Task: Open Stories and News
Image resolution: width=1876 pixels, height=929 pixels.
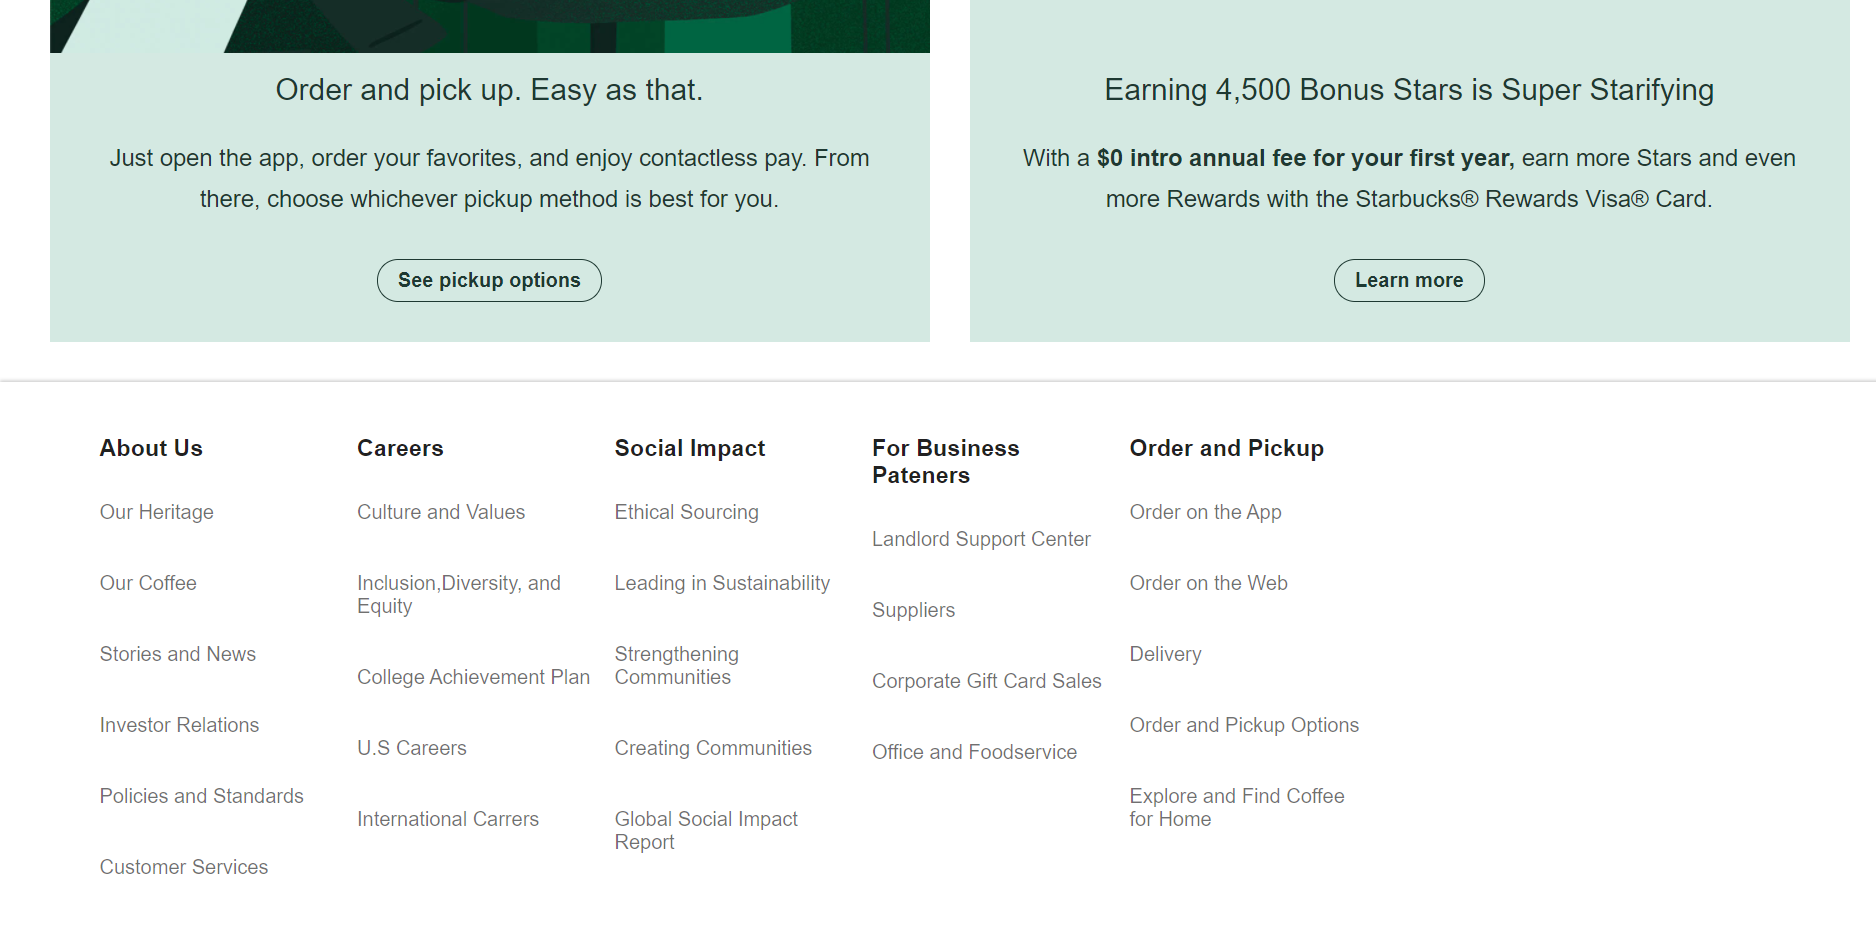Action: click(x=177, y=654)
